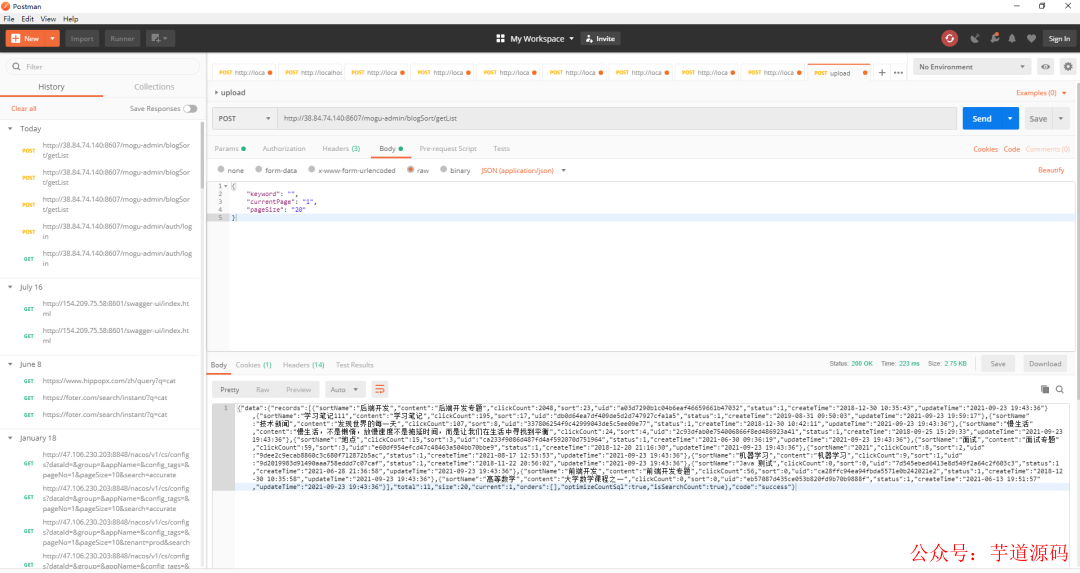
Task: Collapse the June 8 history group
Action: [10, 364]
